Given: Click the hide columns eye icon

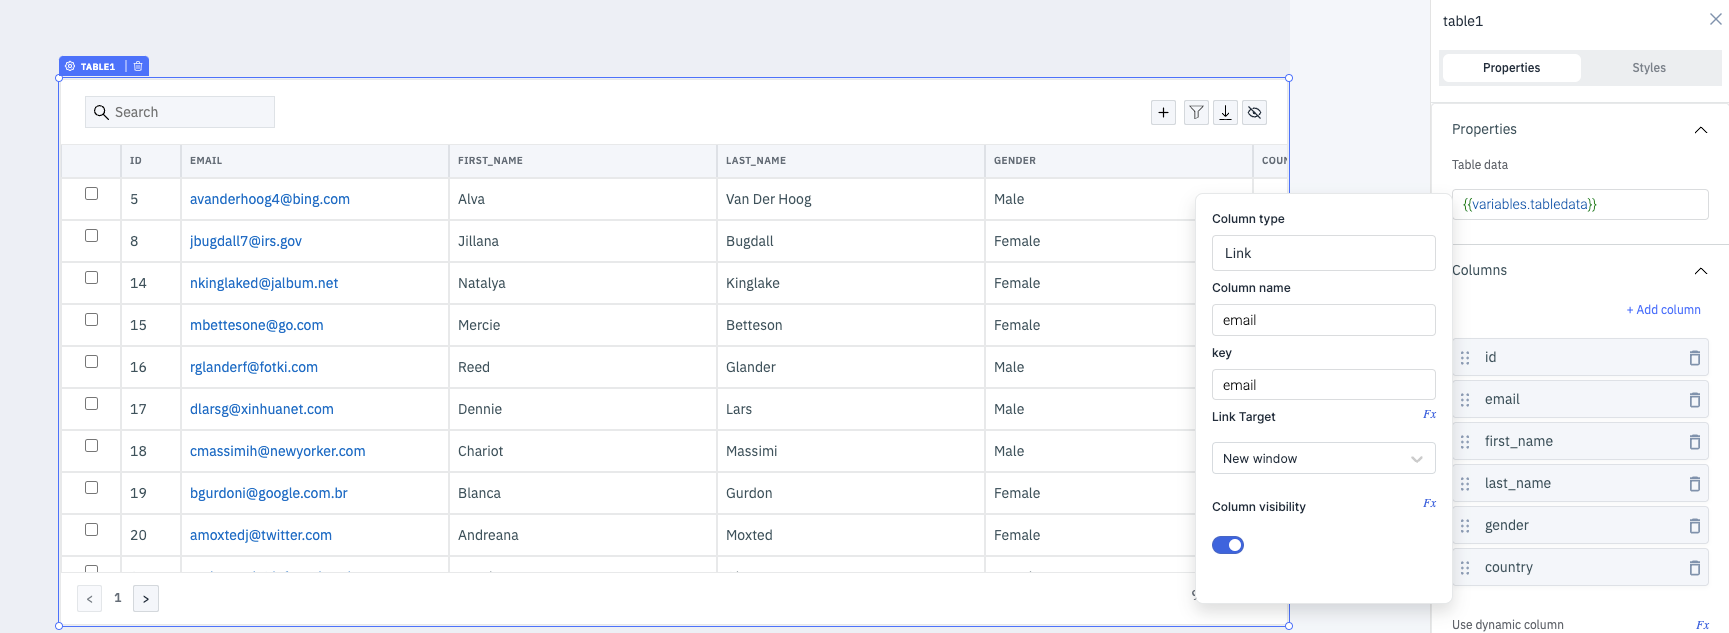Looking at the screenshot, I should (x=1254, y=113).
